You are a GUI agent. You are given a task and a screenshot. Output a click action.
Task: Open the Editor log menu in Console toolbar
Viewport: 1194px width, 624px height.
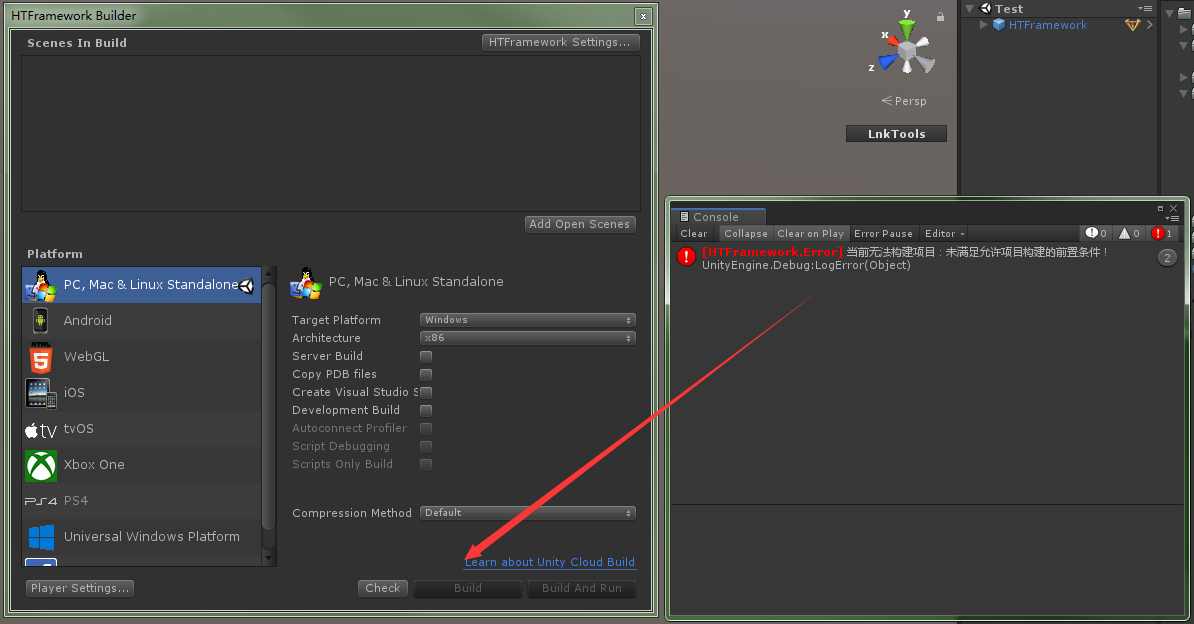[943, 233]
